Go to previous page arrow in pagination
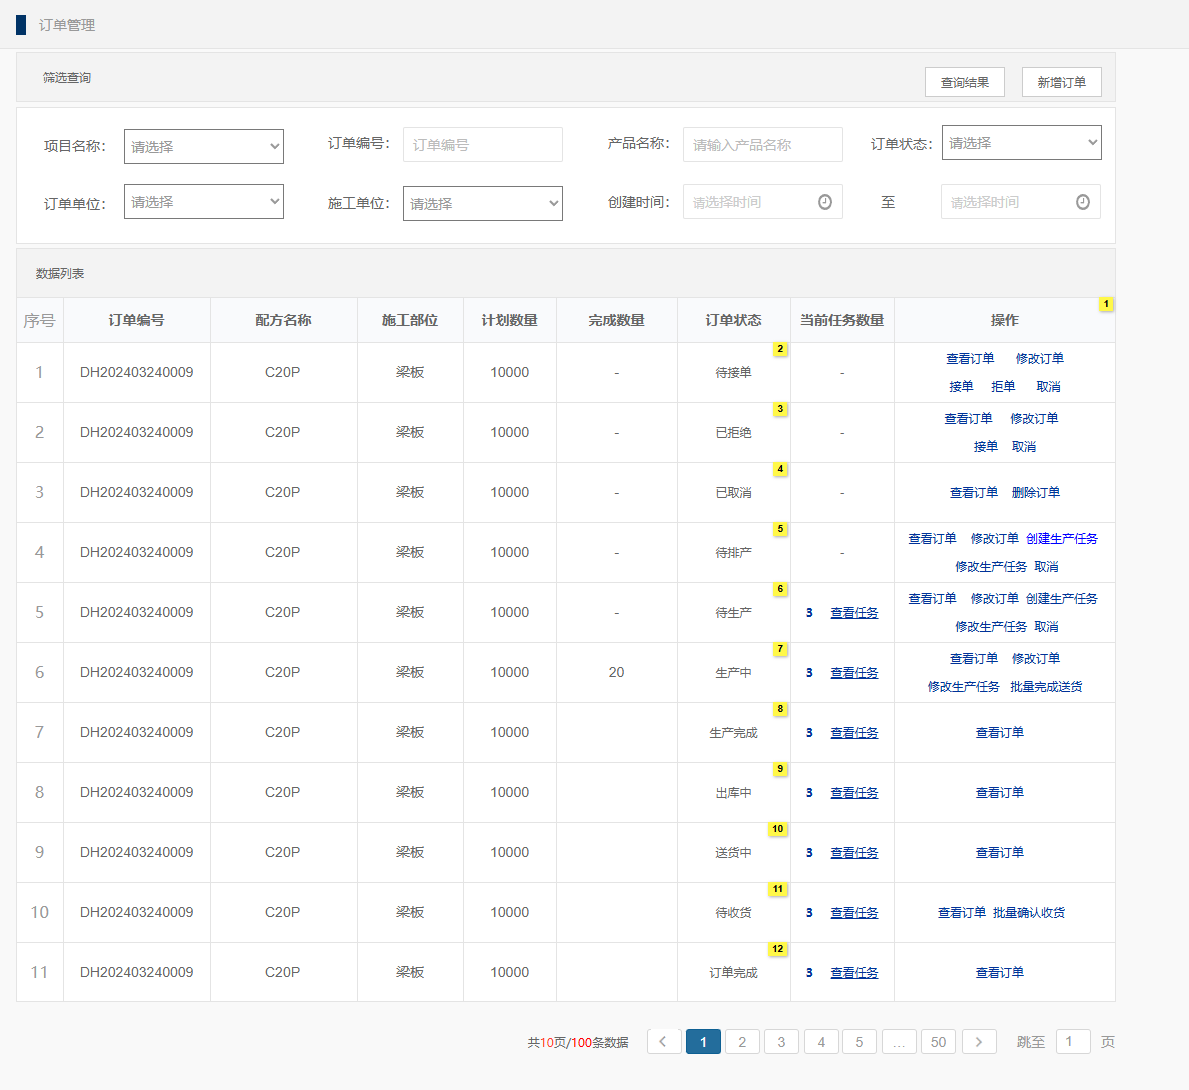Image resolution: width=1189 pixels, height=1090 pixels. [664, 1042]
